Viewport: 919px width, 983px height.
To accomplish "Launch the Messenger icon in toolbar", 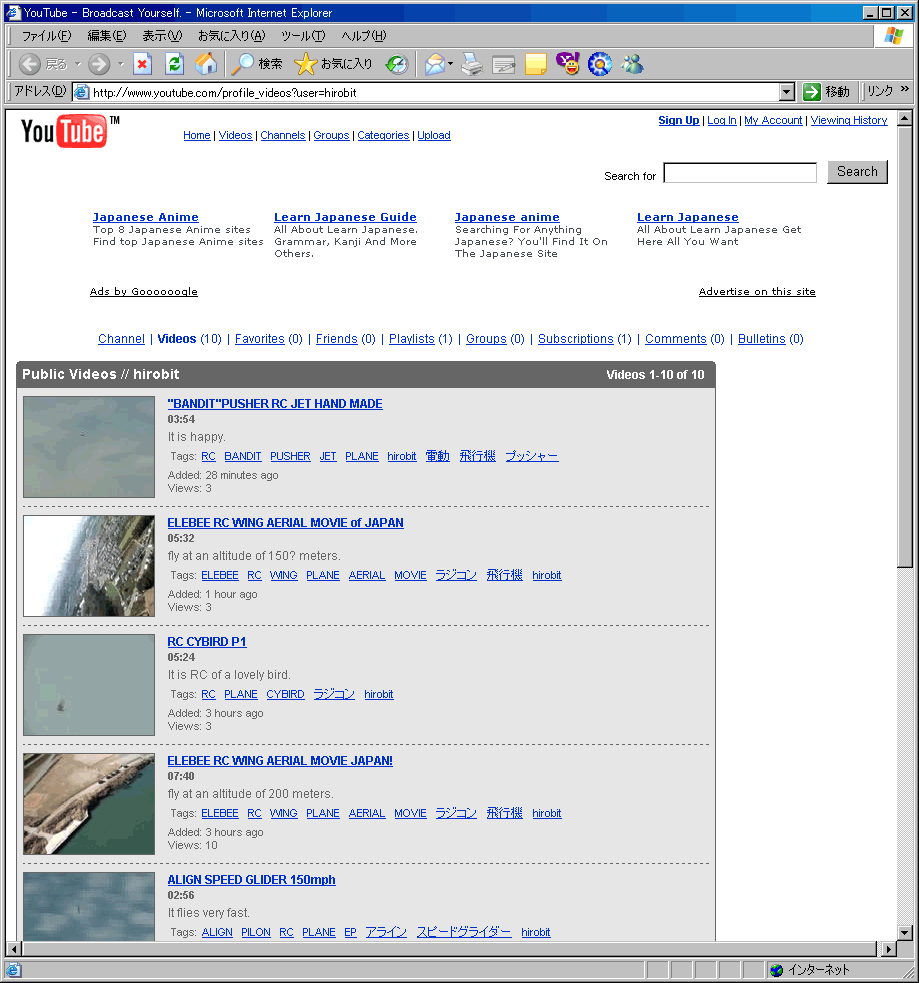I will click(632, 64).
